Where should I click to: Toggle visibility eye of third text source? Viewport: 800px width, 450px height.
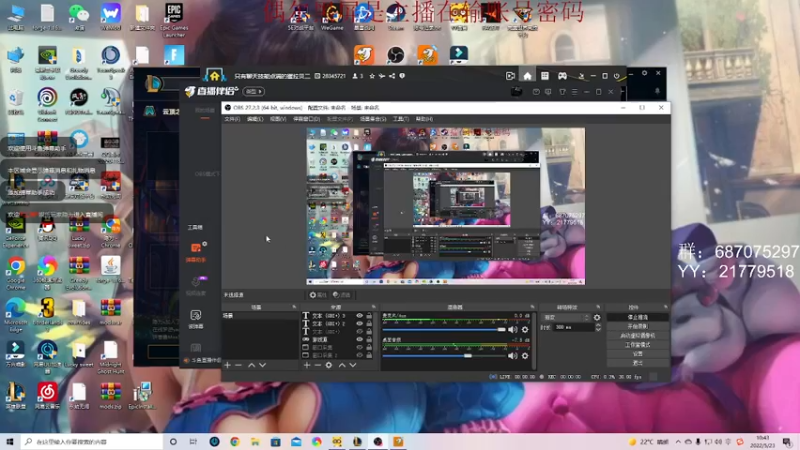359,332
